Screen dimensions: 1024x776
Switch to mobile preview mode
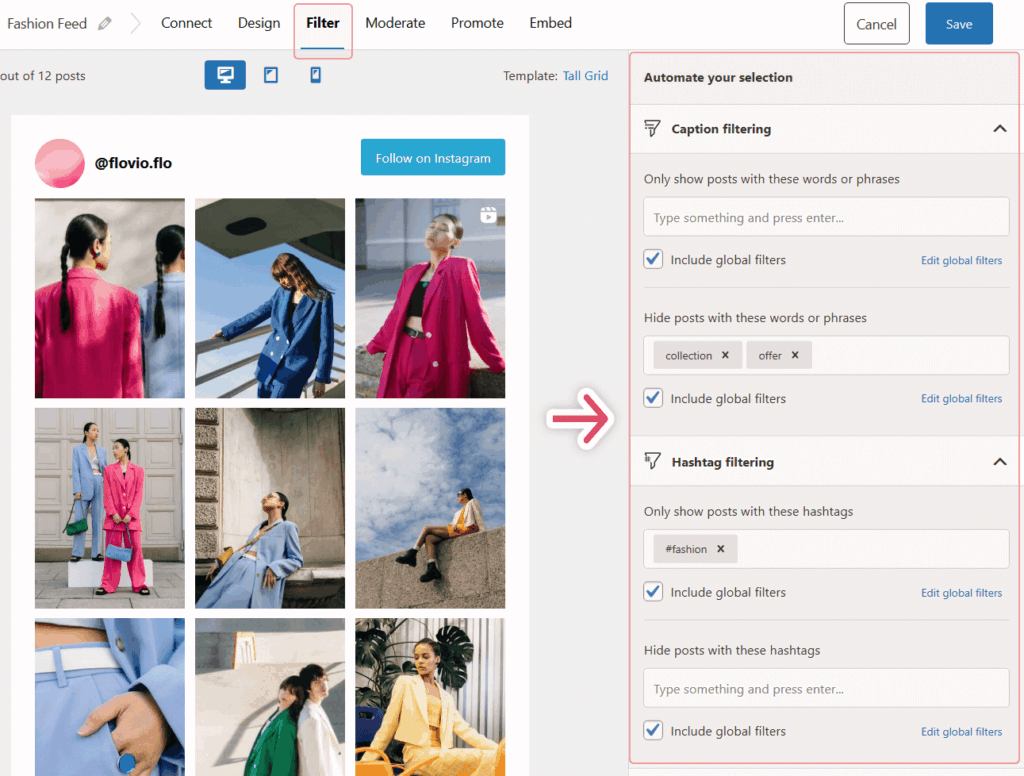(315, 75)
